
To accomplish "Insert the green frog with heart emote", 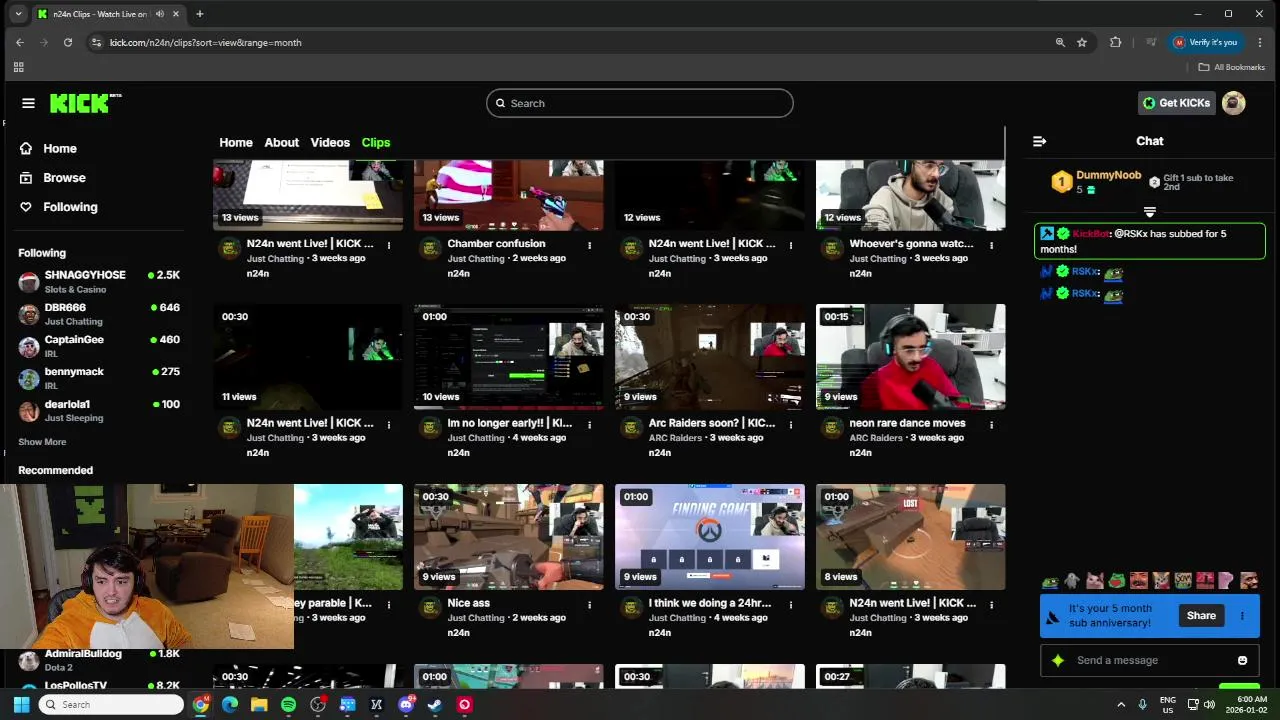I will point(1117,581).
